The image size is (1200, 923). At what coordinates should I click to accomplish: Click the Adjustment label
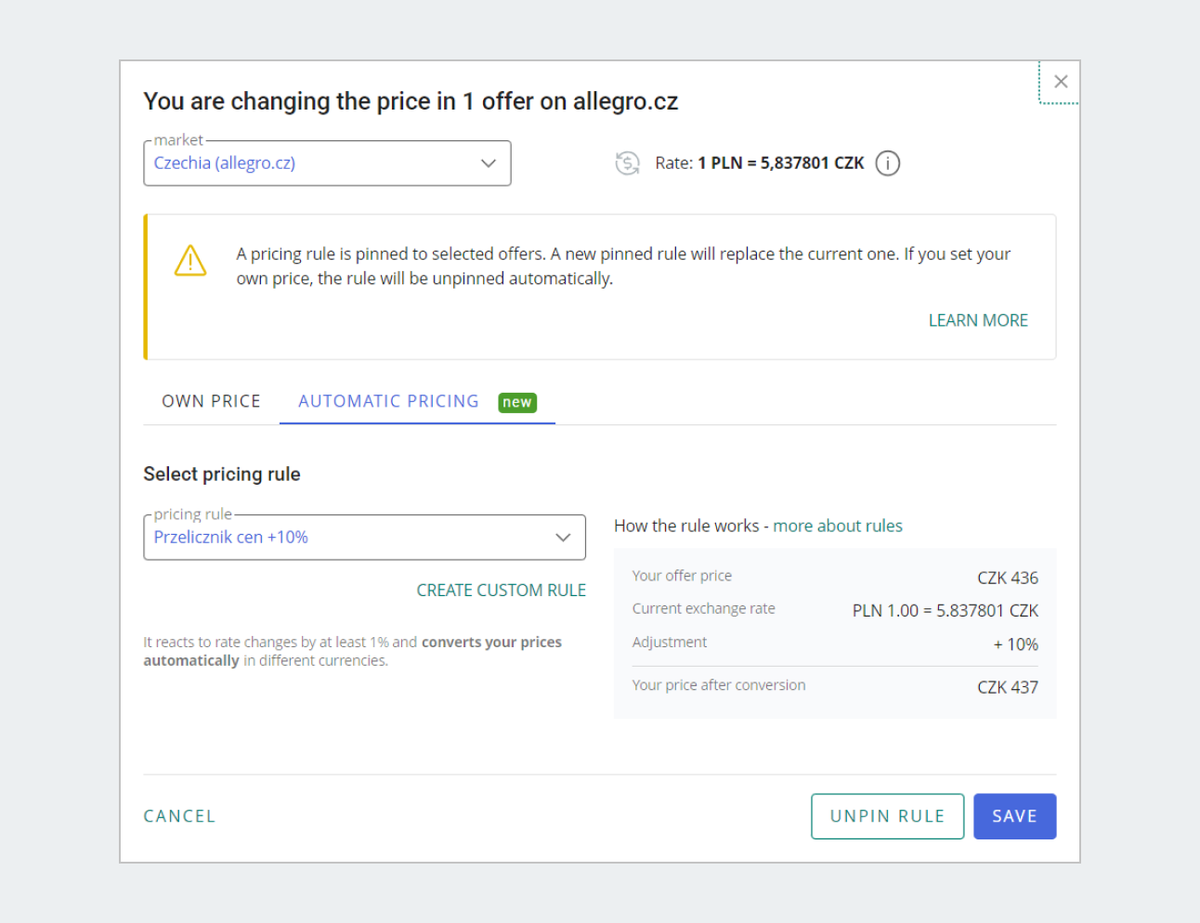670,642
